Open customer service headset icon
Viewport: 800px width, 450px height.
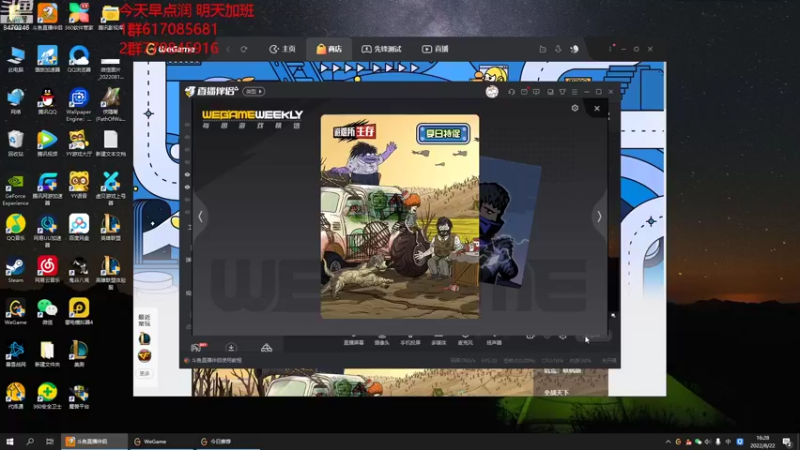pyautogui.click(x=511, y=92)
